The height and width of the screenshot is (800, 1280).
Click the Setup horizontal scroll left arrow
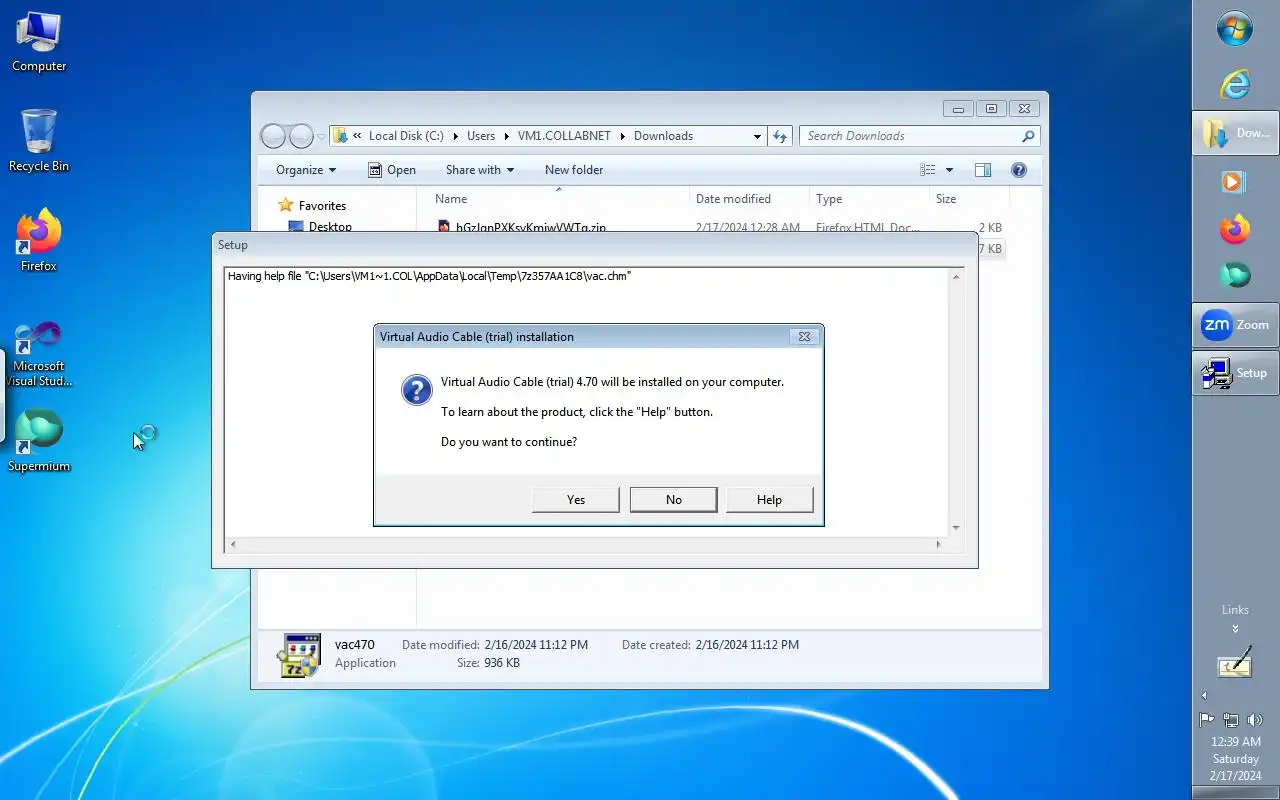[233, 545]
